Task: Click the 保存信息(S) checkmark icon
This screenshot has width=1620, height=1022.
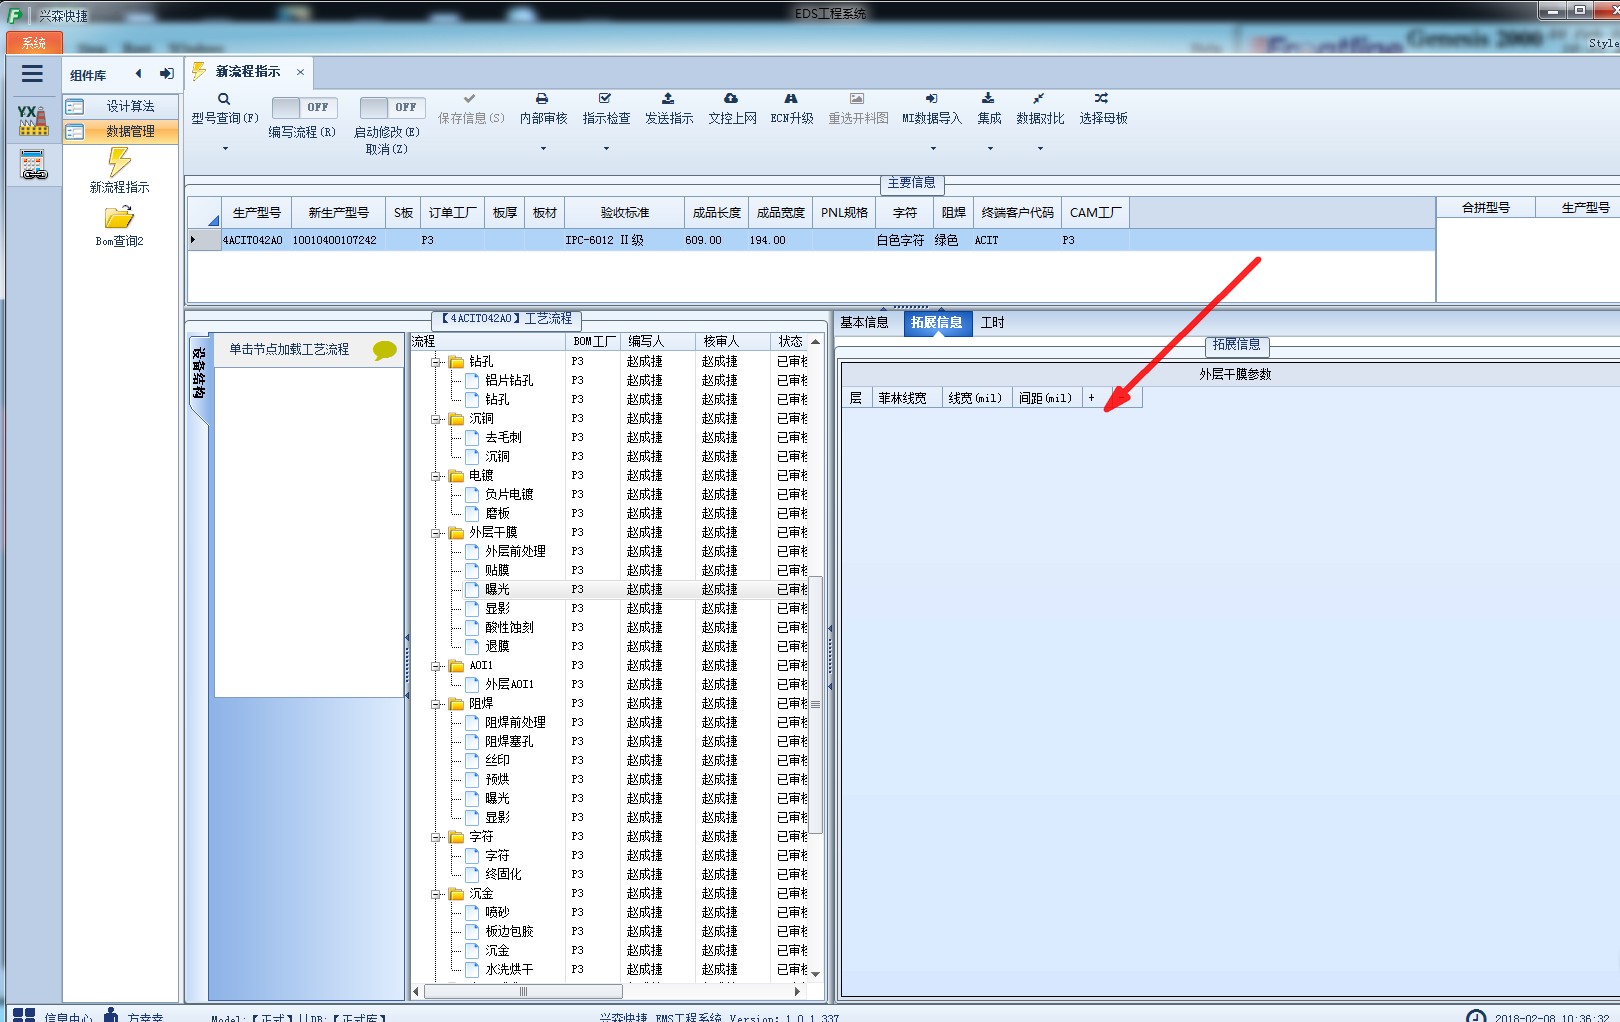Action: (x=469, y=99)
